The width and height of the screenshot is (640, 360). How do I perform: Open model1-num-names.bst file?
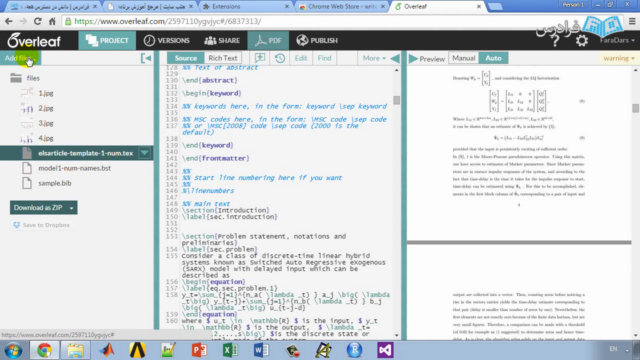point(74,168)
